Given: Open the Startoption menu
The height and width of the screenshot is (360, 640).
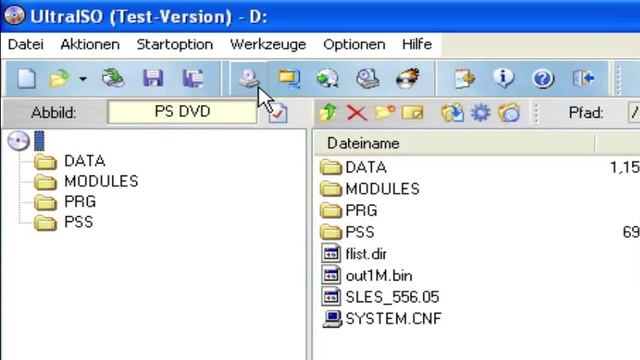Looking at the screenshot, I should (175, 44).
